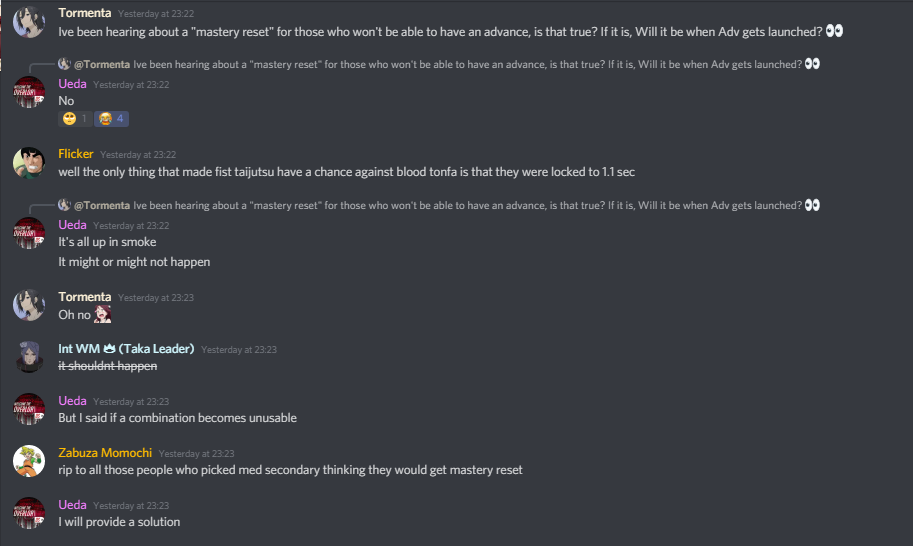Open Zabuza Momochi's avatar

tap(29, 461)
